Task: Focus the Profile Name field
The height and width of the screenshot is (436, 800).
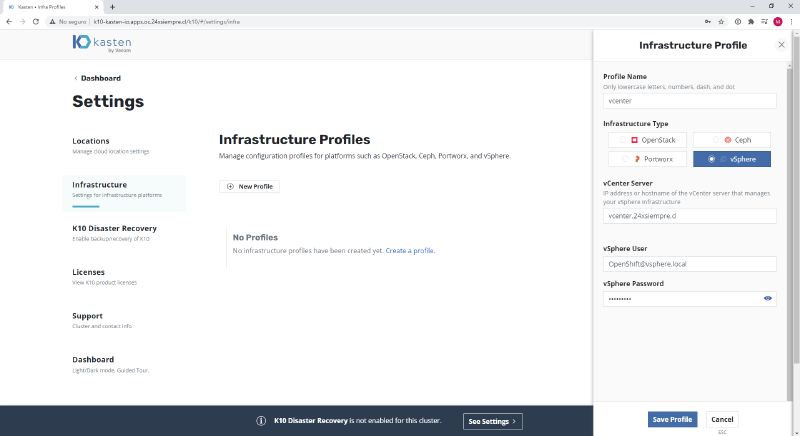Action: [689, 100]
